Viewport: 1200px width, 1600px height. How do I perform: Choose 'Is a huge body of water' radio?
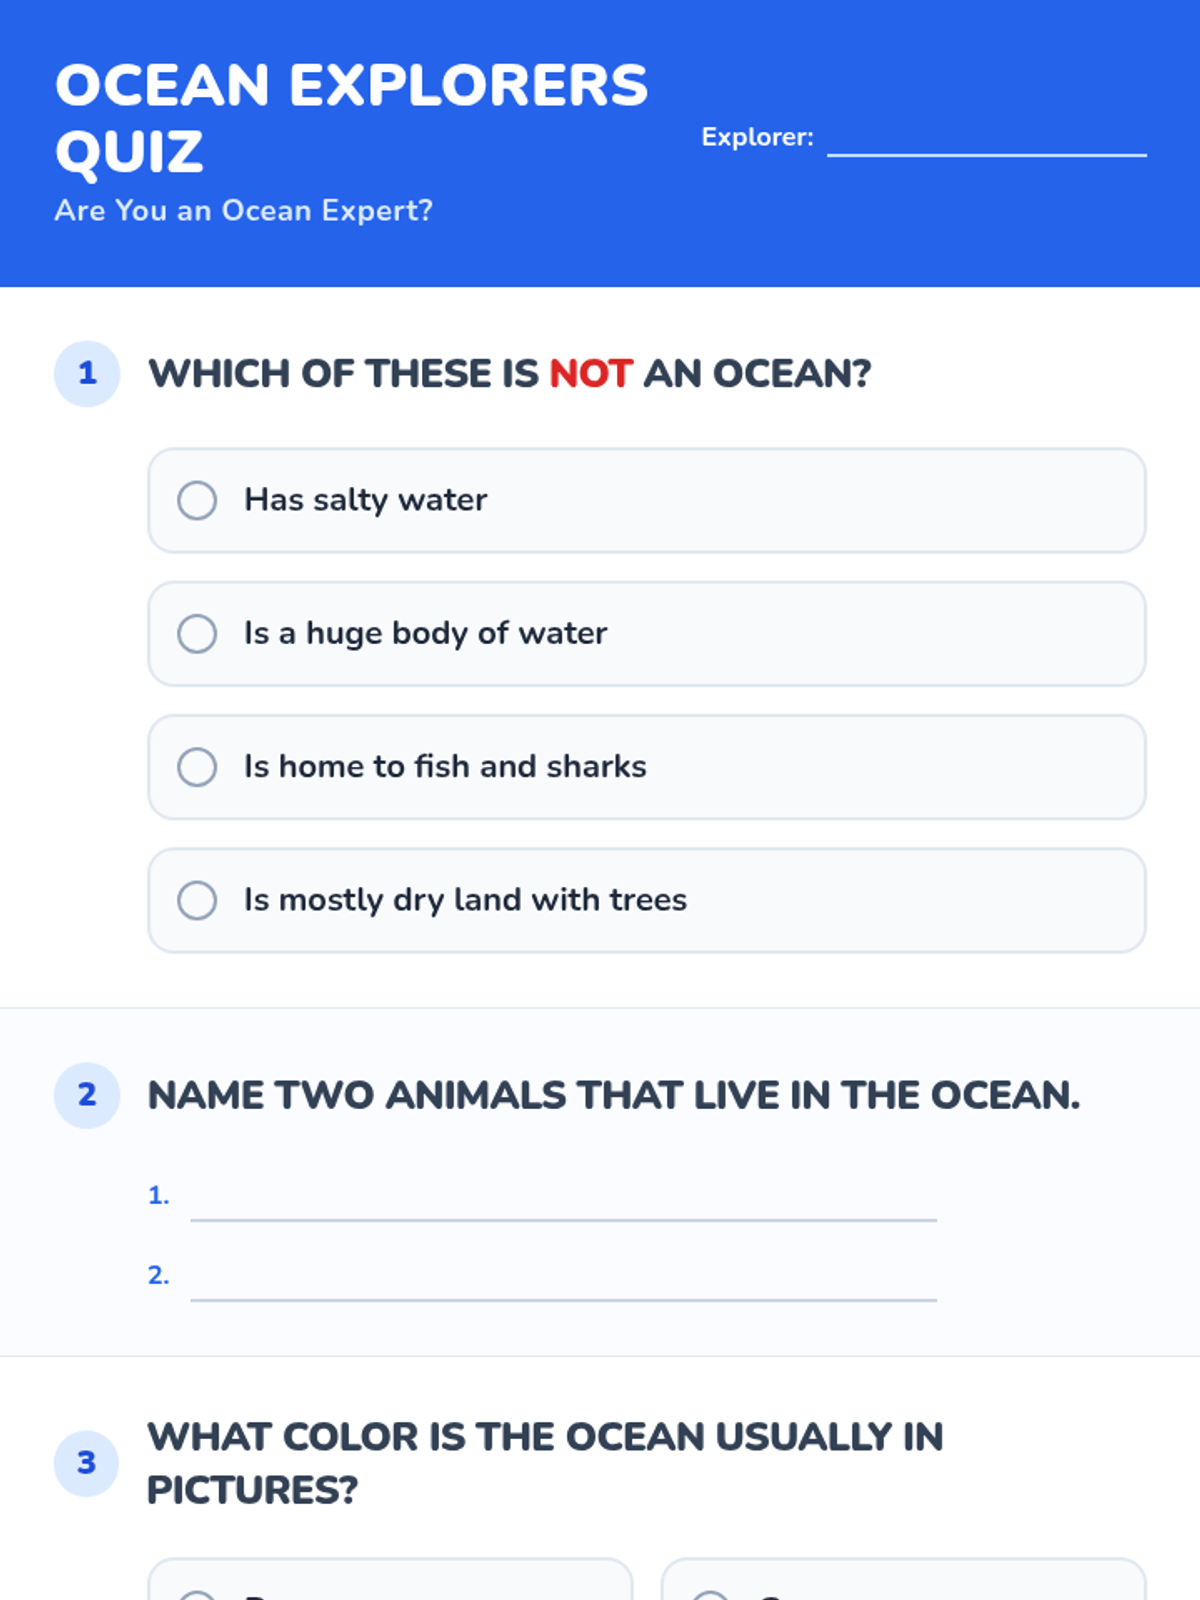tap(197, 633)
